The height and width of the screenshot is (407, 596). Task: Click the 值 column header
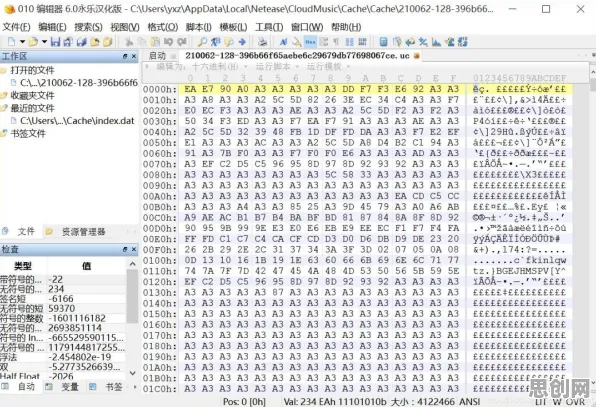click(x=86, y=266)
